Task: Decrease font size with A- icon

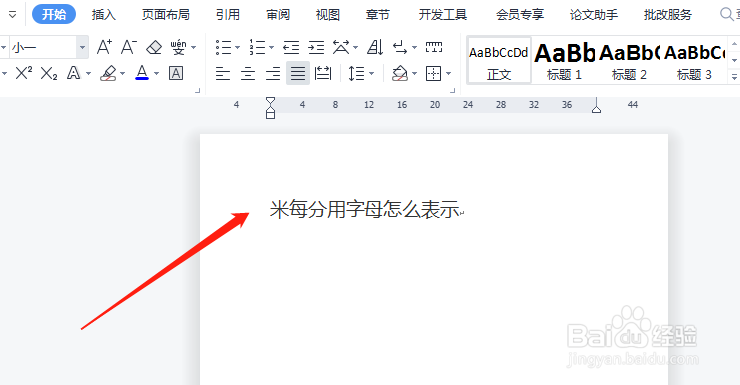Action: [128, 47]
